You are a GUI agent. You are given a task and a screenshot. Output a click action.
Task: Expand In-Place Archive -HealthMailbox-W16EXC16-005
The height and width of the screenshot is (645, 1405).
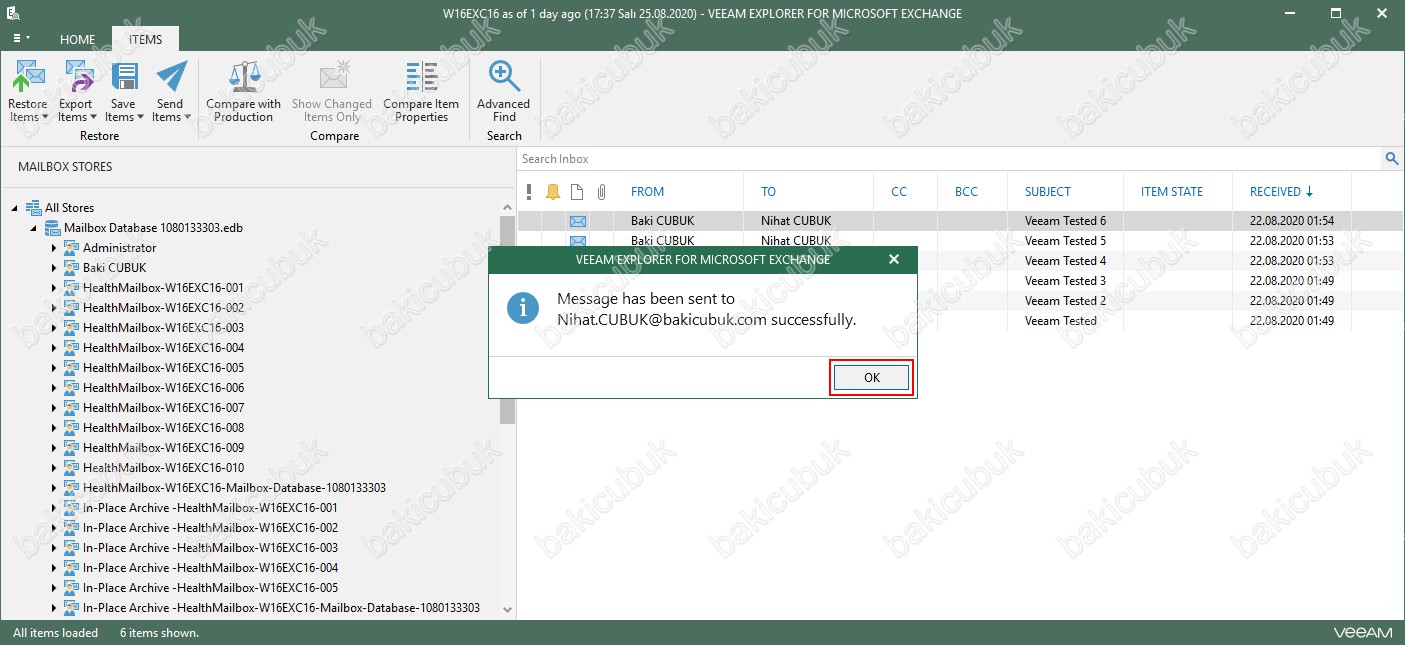[x=54, y=588]
